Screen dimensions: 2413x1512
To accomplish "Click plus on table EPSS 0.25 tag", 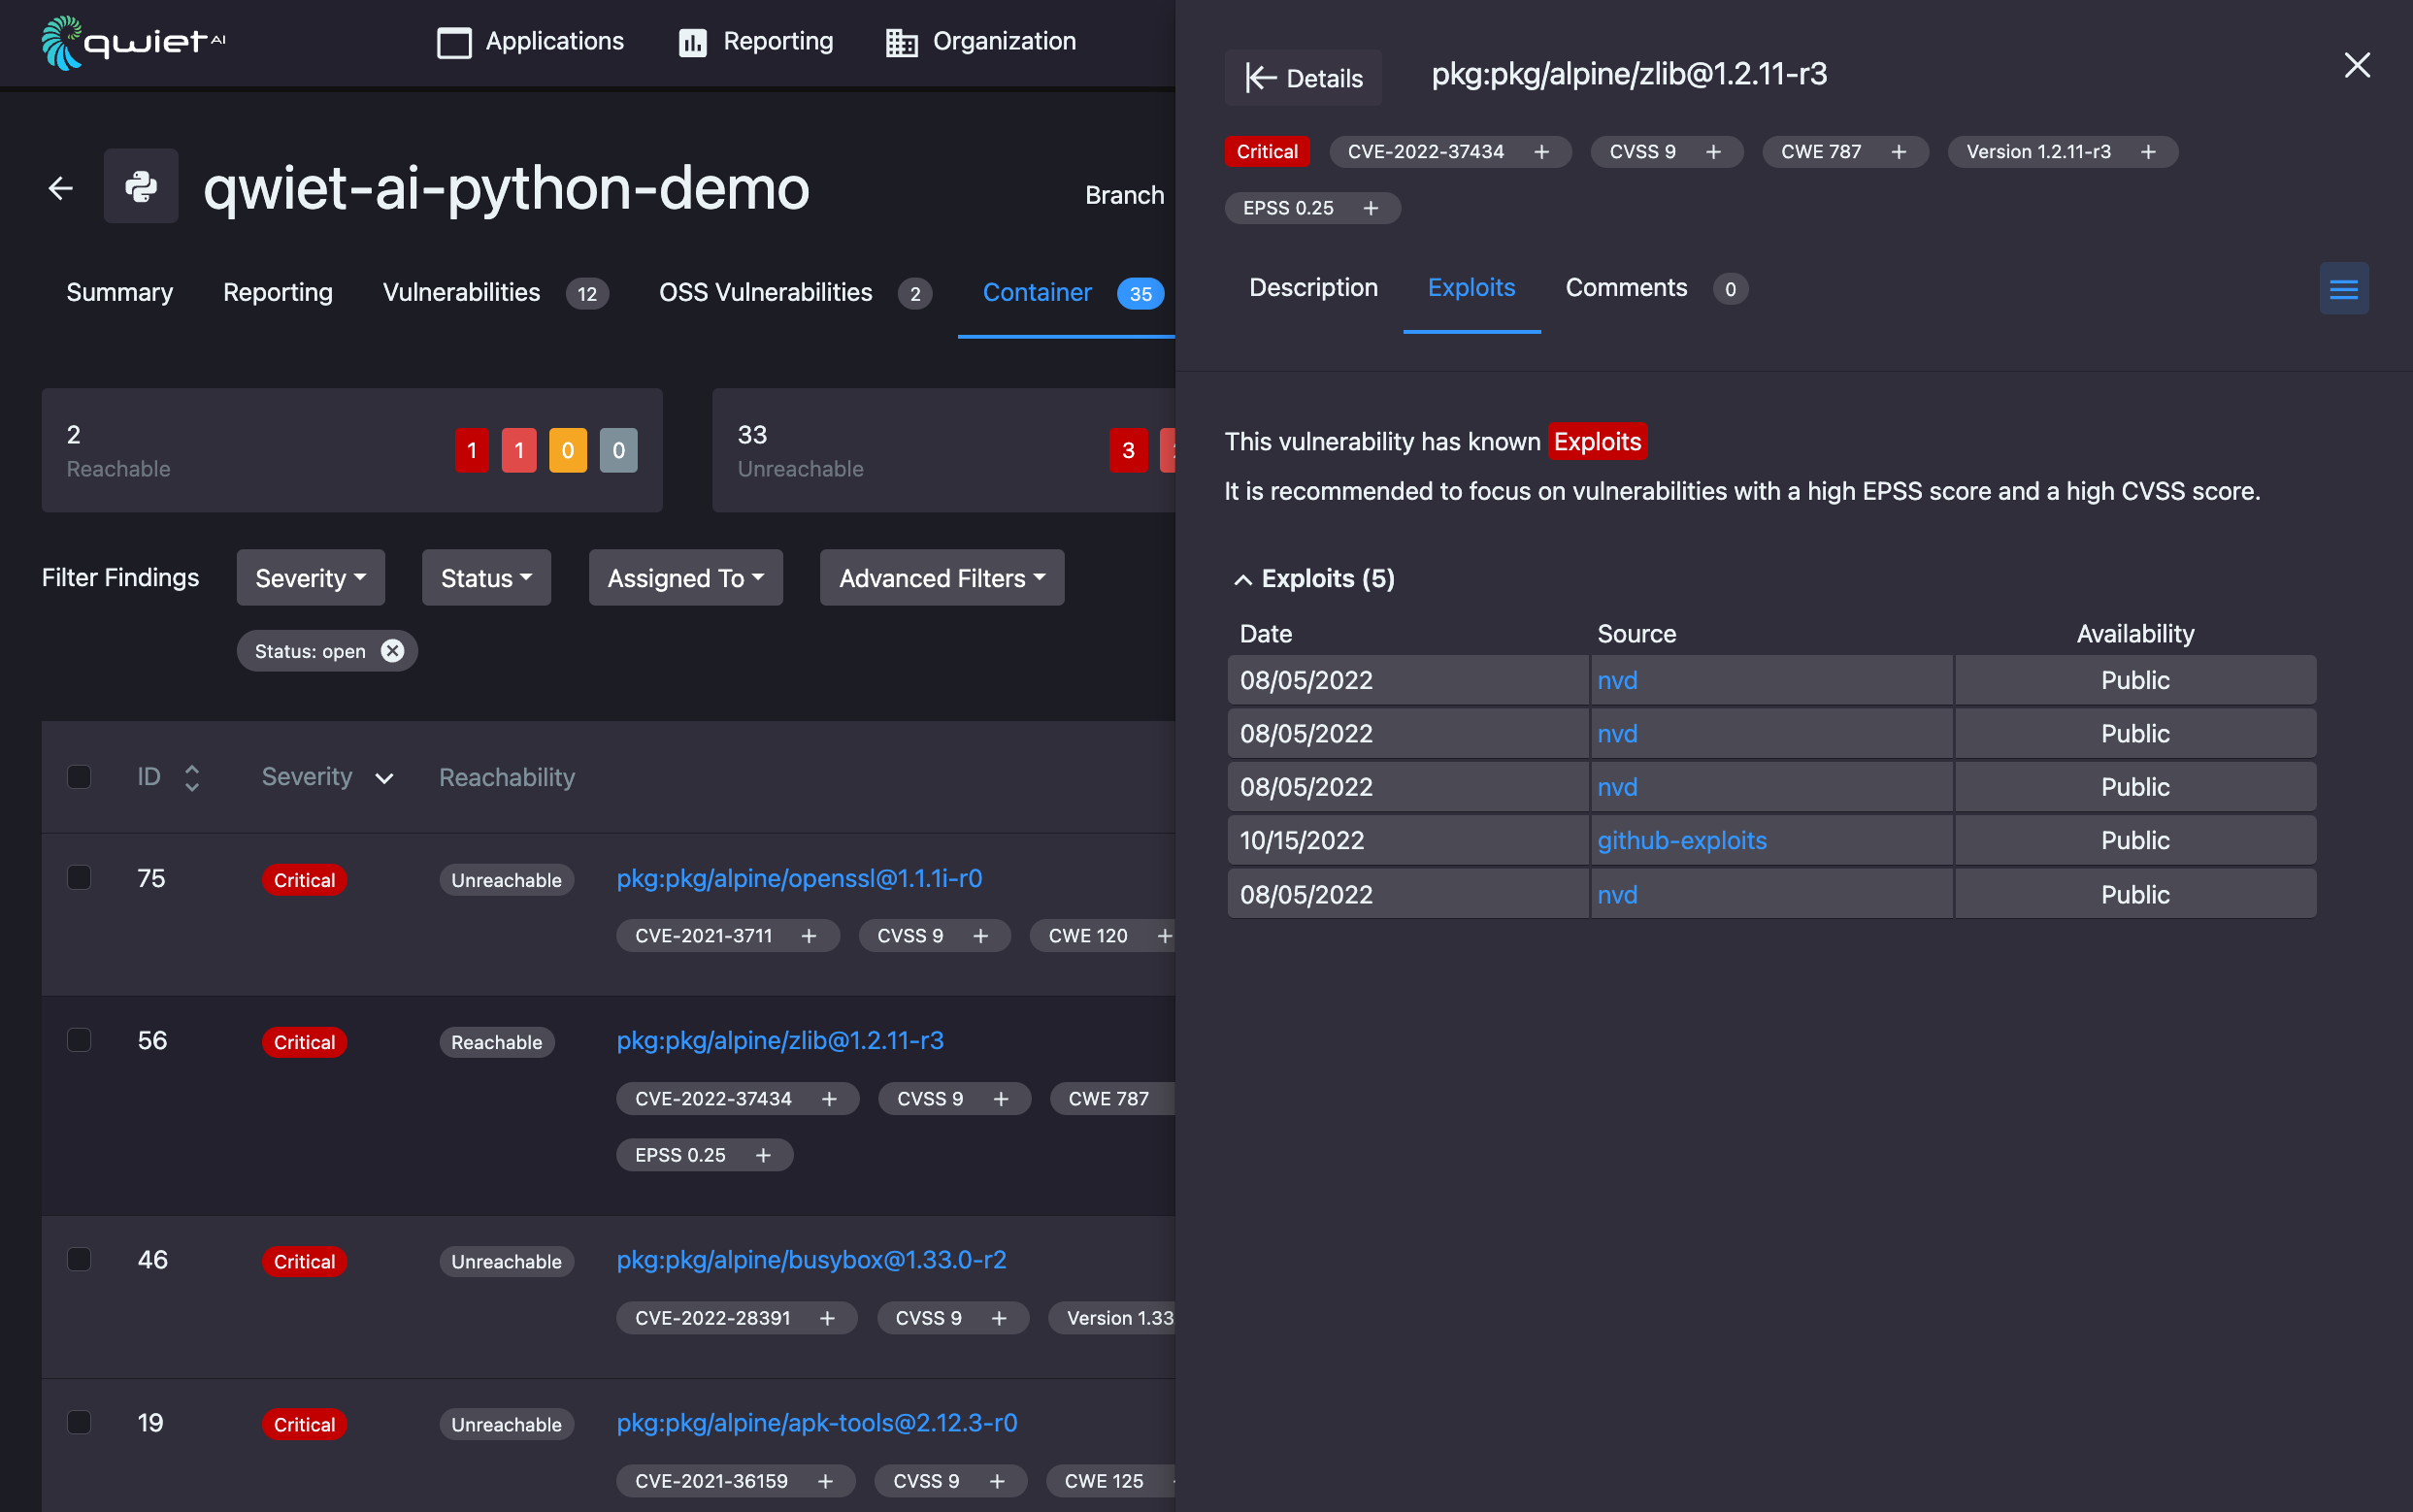I will (763, 1155).
